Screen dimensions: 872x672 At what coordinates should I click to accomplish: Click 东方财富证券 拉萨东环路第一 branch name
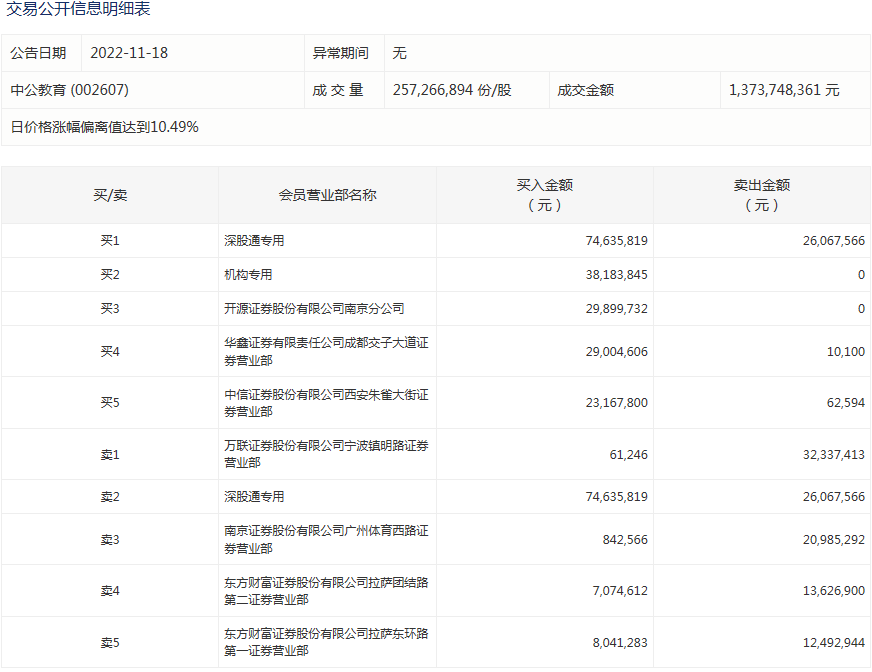click(326, 642)
